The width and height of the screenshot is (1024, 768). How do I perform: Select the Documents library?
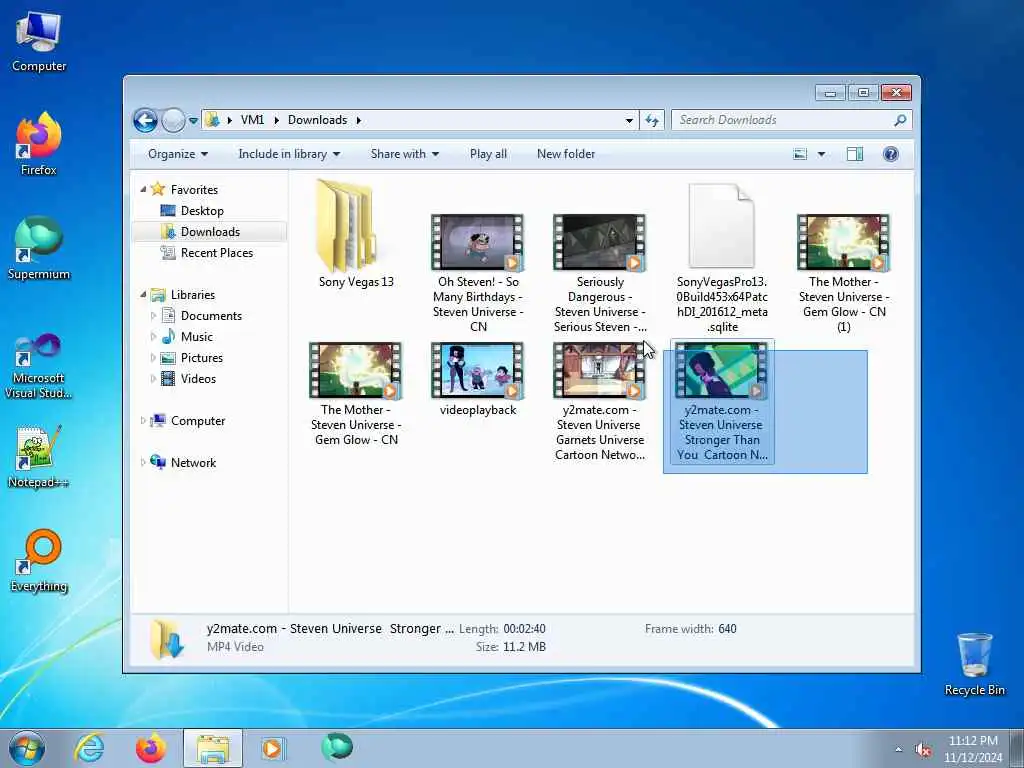(211, 316)
